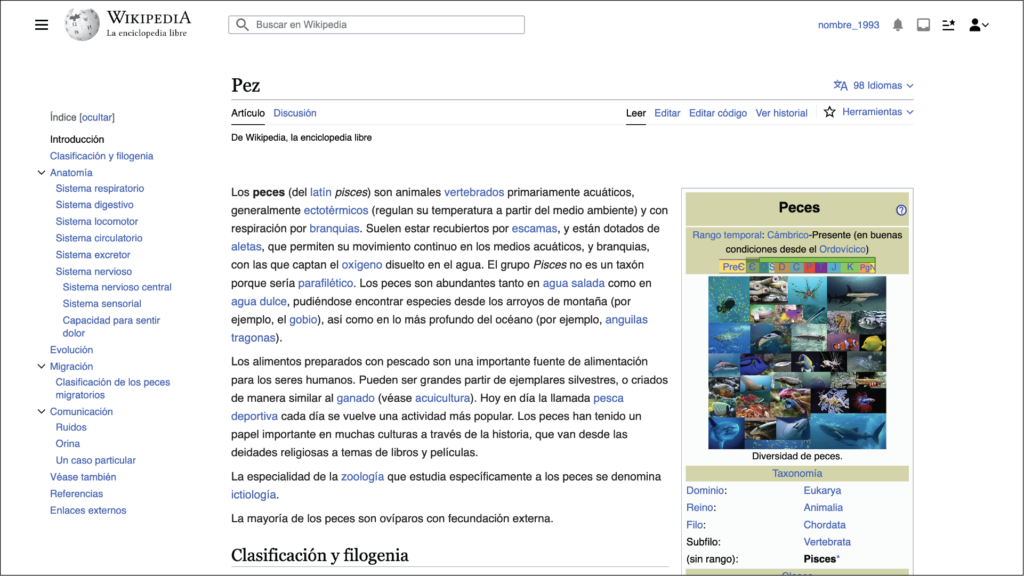The width and height of the screenshot is (1024, 576).
Task: Open the watchlist icon
Action: coord(949,24)
